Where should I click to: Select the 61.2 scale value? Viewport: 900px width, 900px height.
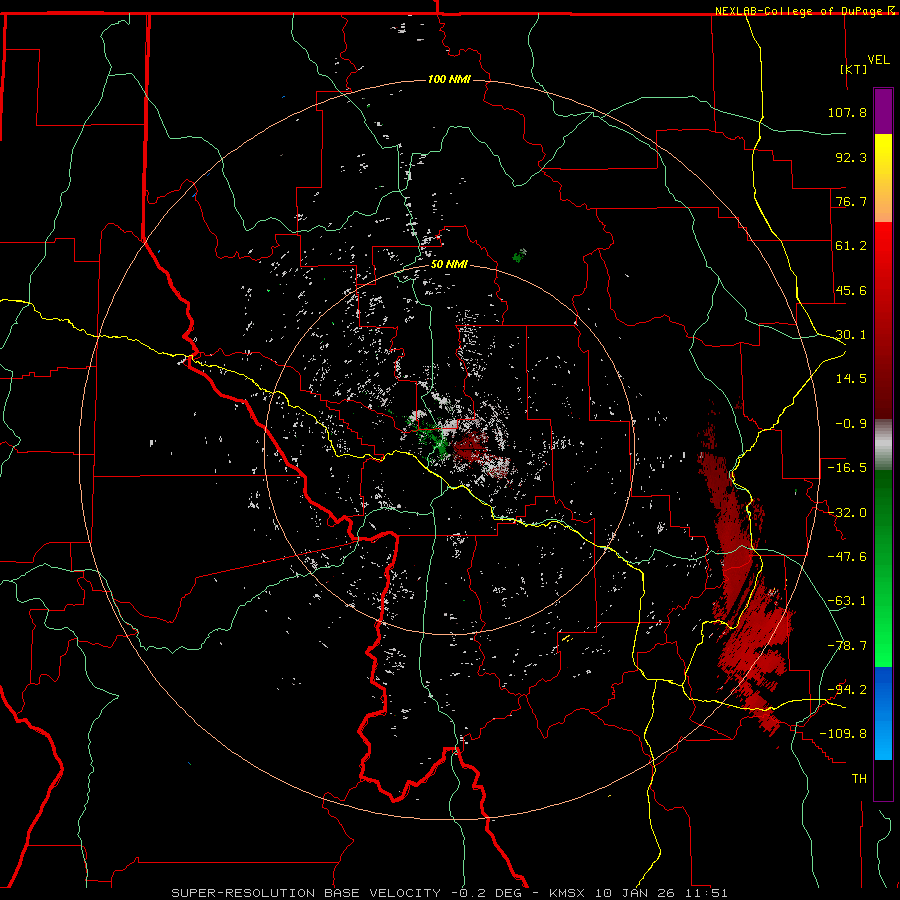coord(851,246)
